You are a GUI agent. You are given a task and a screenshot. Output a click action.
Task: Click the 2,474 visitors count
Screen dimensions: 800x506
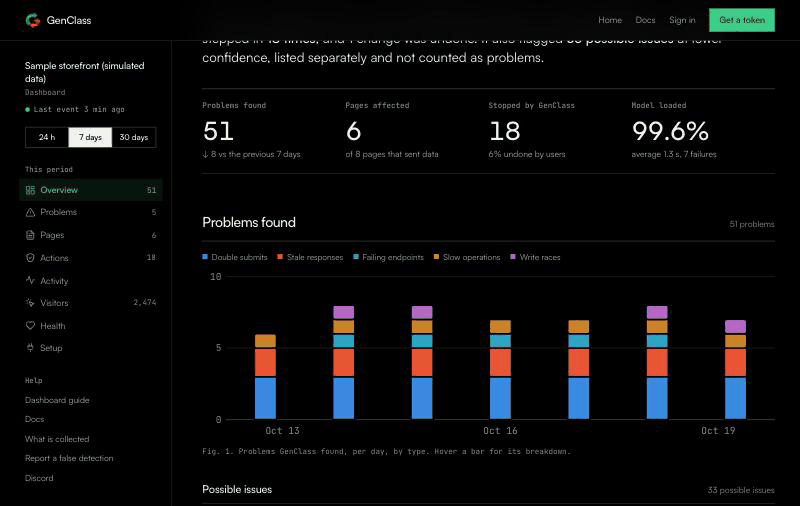[145, 302]
